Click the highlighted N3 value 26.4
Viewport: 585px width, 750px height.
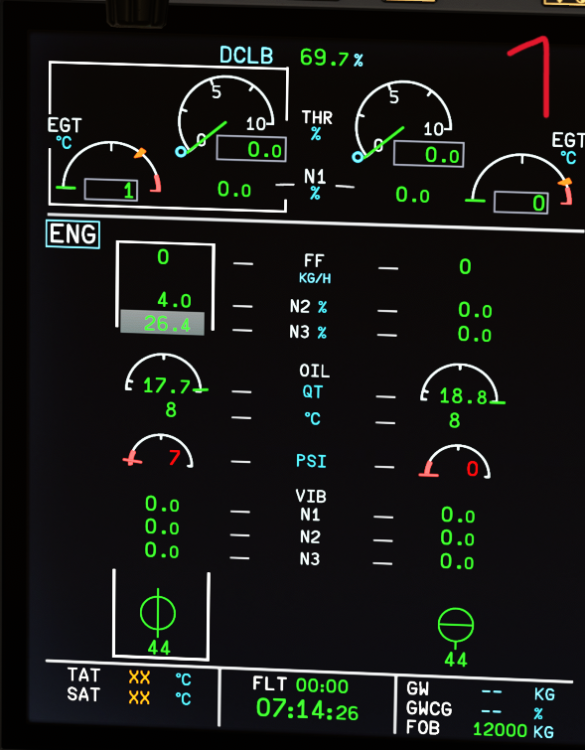click(162, 323)
